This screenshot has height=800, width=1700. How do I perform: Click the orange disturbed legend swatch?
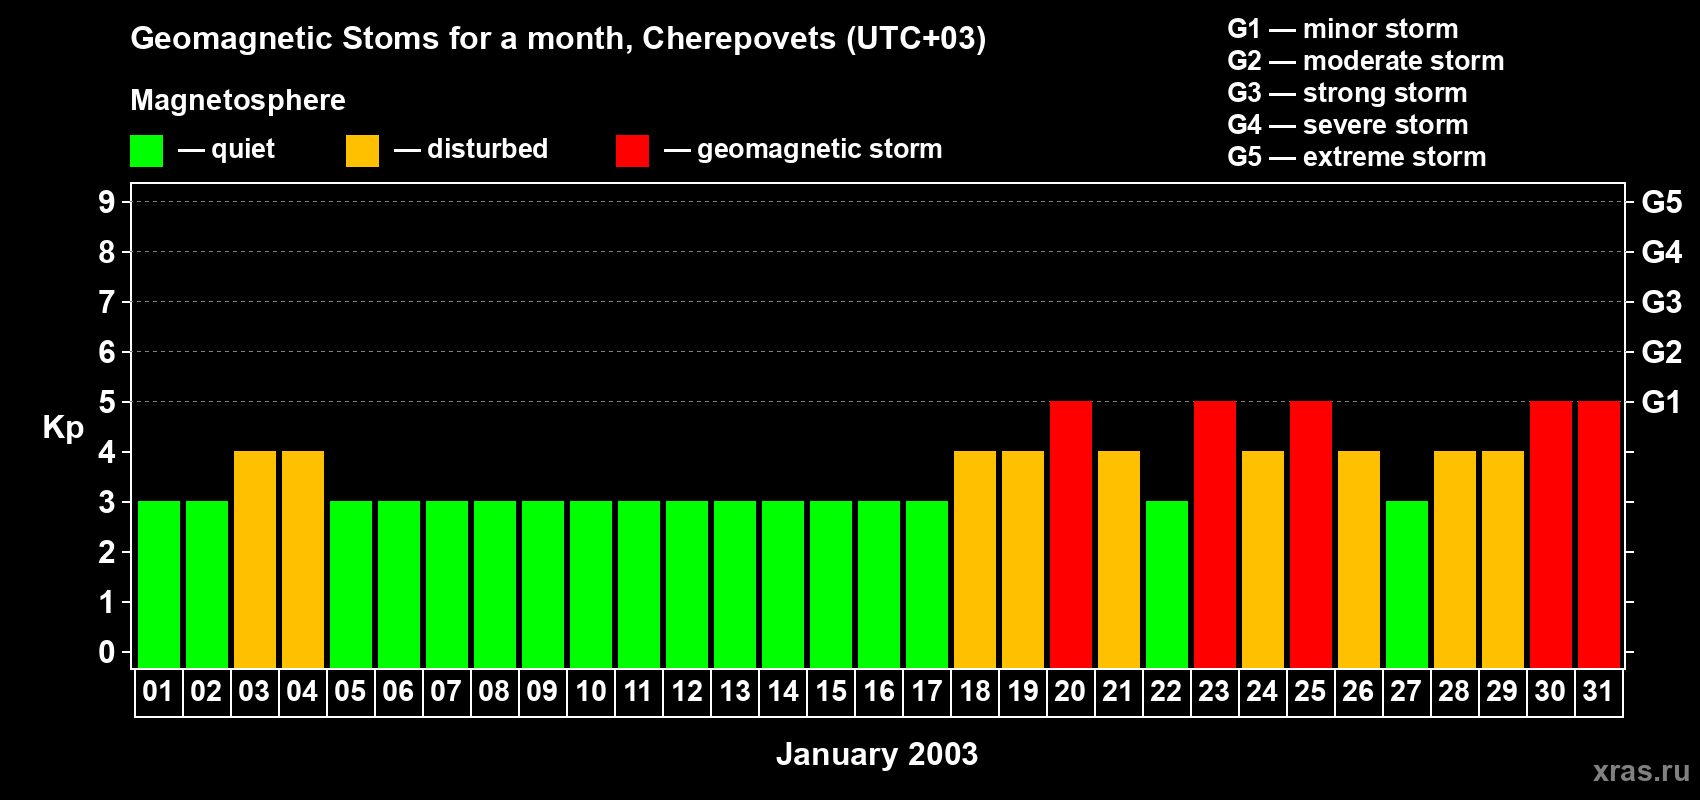(362, 151)
